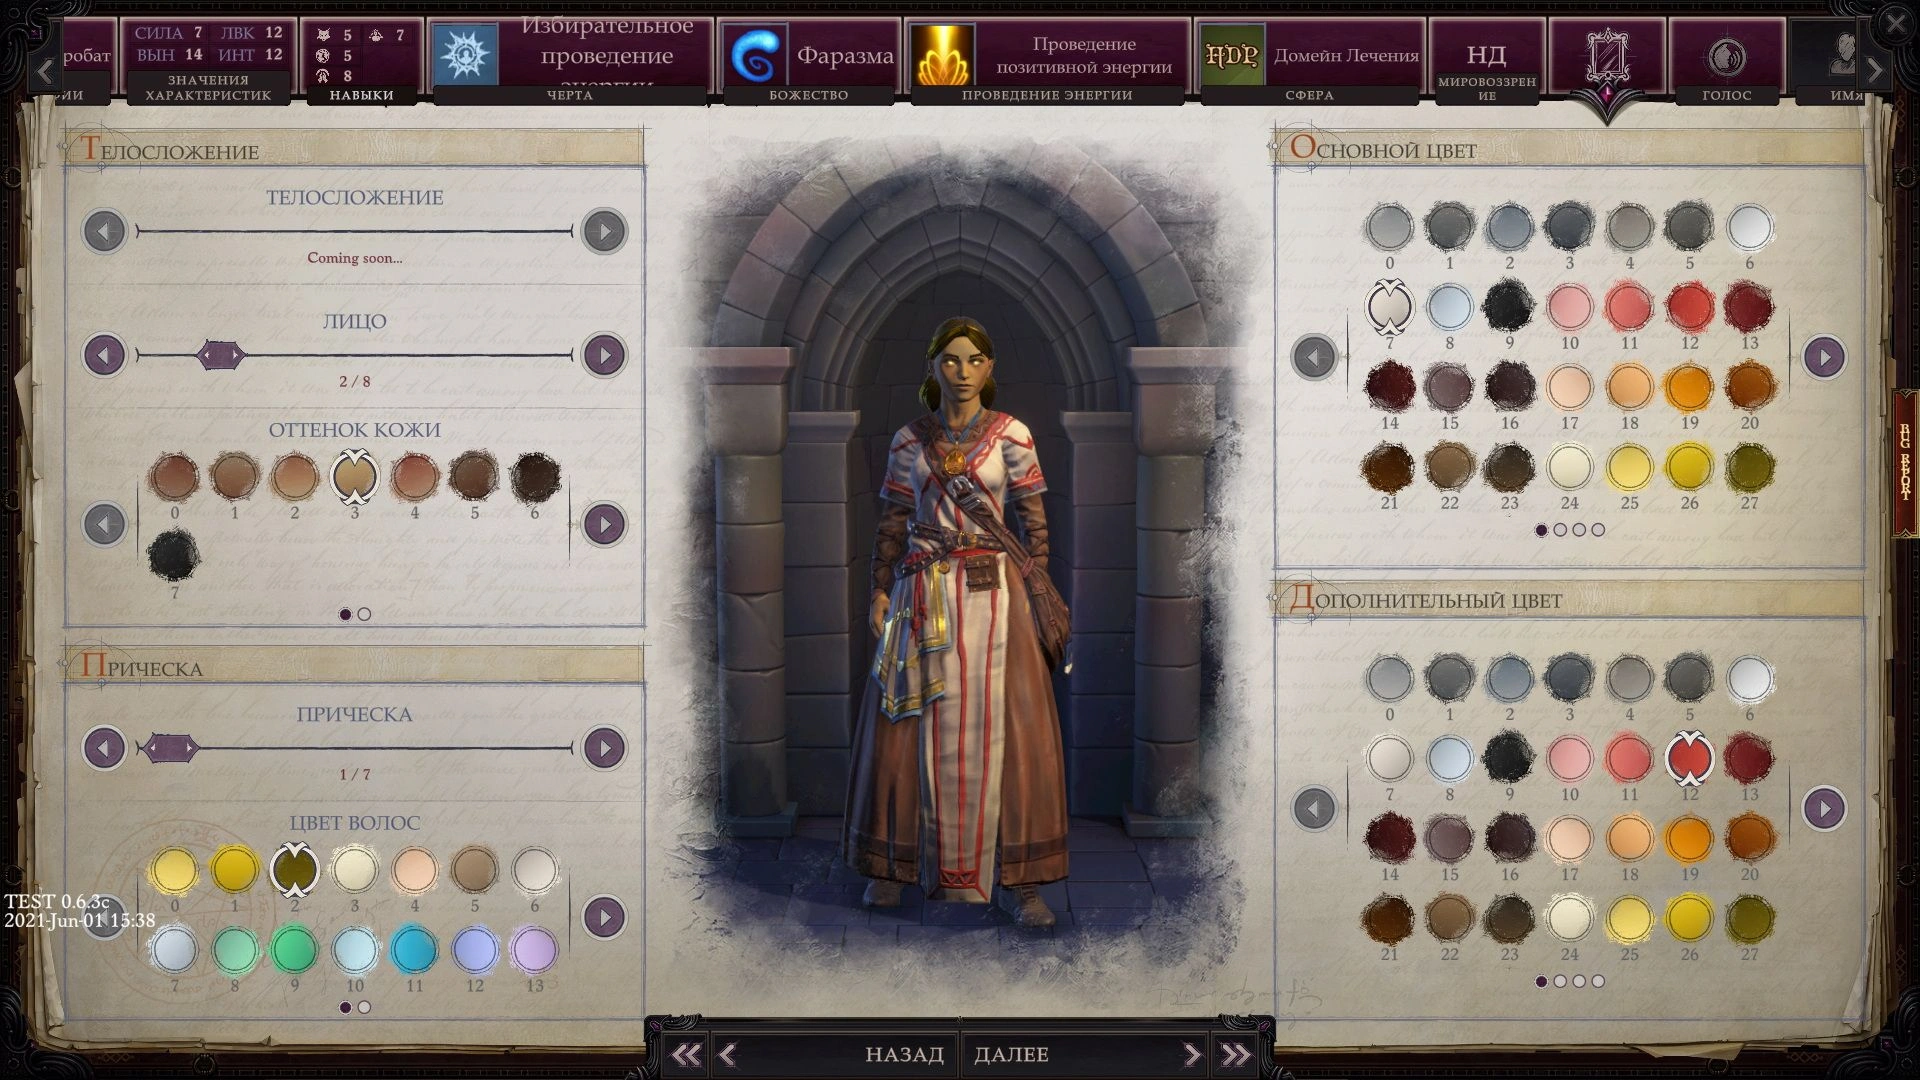The height and width of the screenshot is (1080, 1920).
Task: Show next skin tone page arrow
Action: tap(604, 524)
